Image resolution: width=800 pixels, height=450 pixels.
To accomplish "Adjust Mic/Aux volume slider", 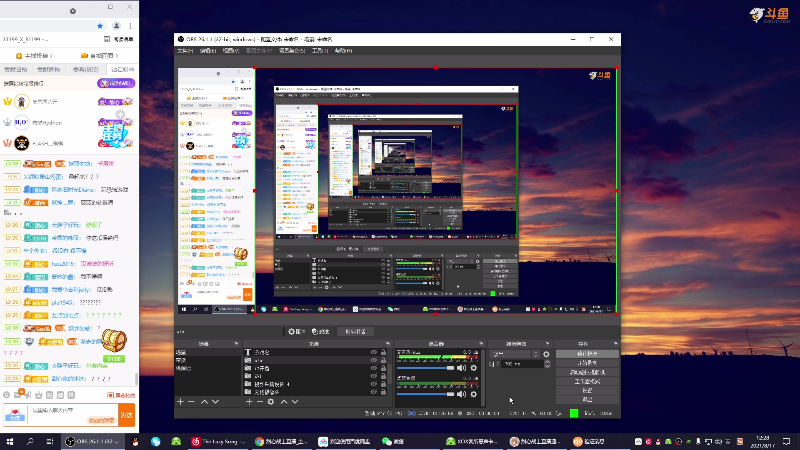I will pyautogui.click(x=426, y=368).
